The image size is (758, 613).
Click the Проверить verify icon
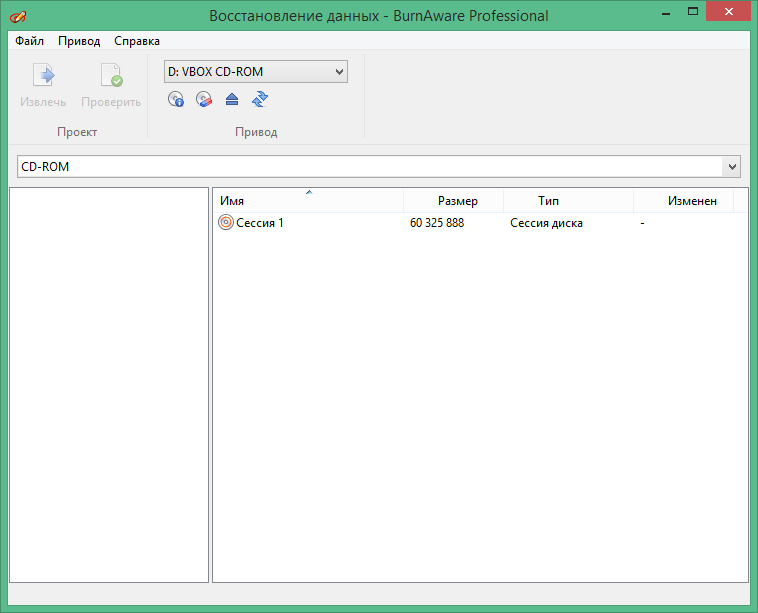pos(111,76)
